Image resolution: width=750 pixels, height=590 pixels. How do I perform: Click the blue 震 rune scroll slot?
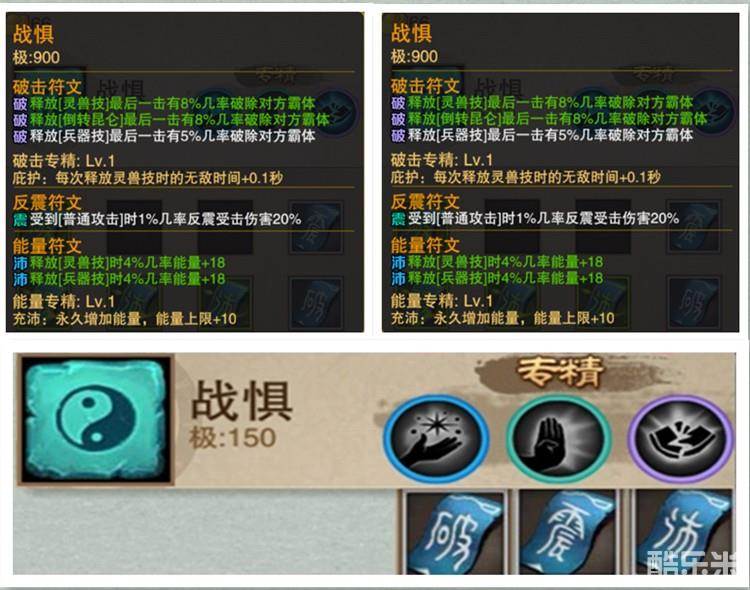pos(569,533)
